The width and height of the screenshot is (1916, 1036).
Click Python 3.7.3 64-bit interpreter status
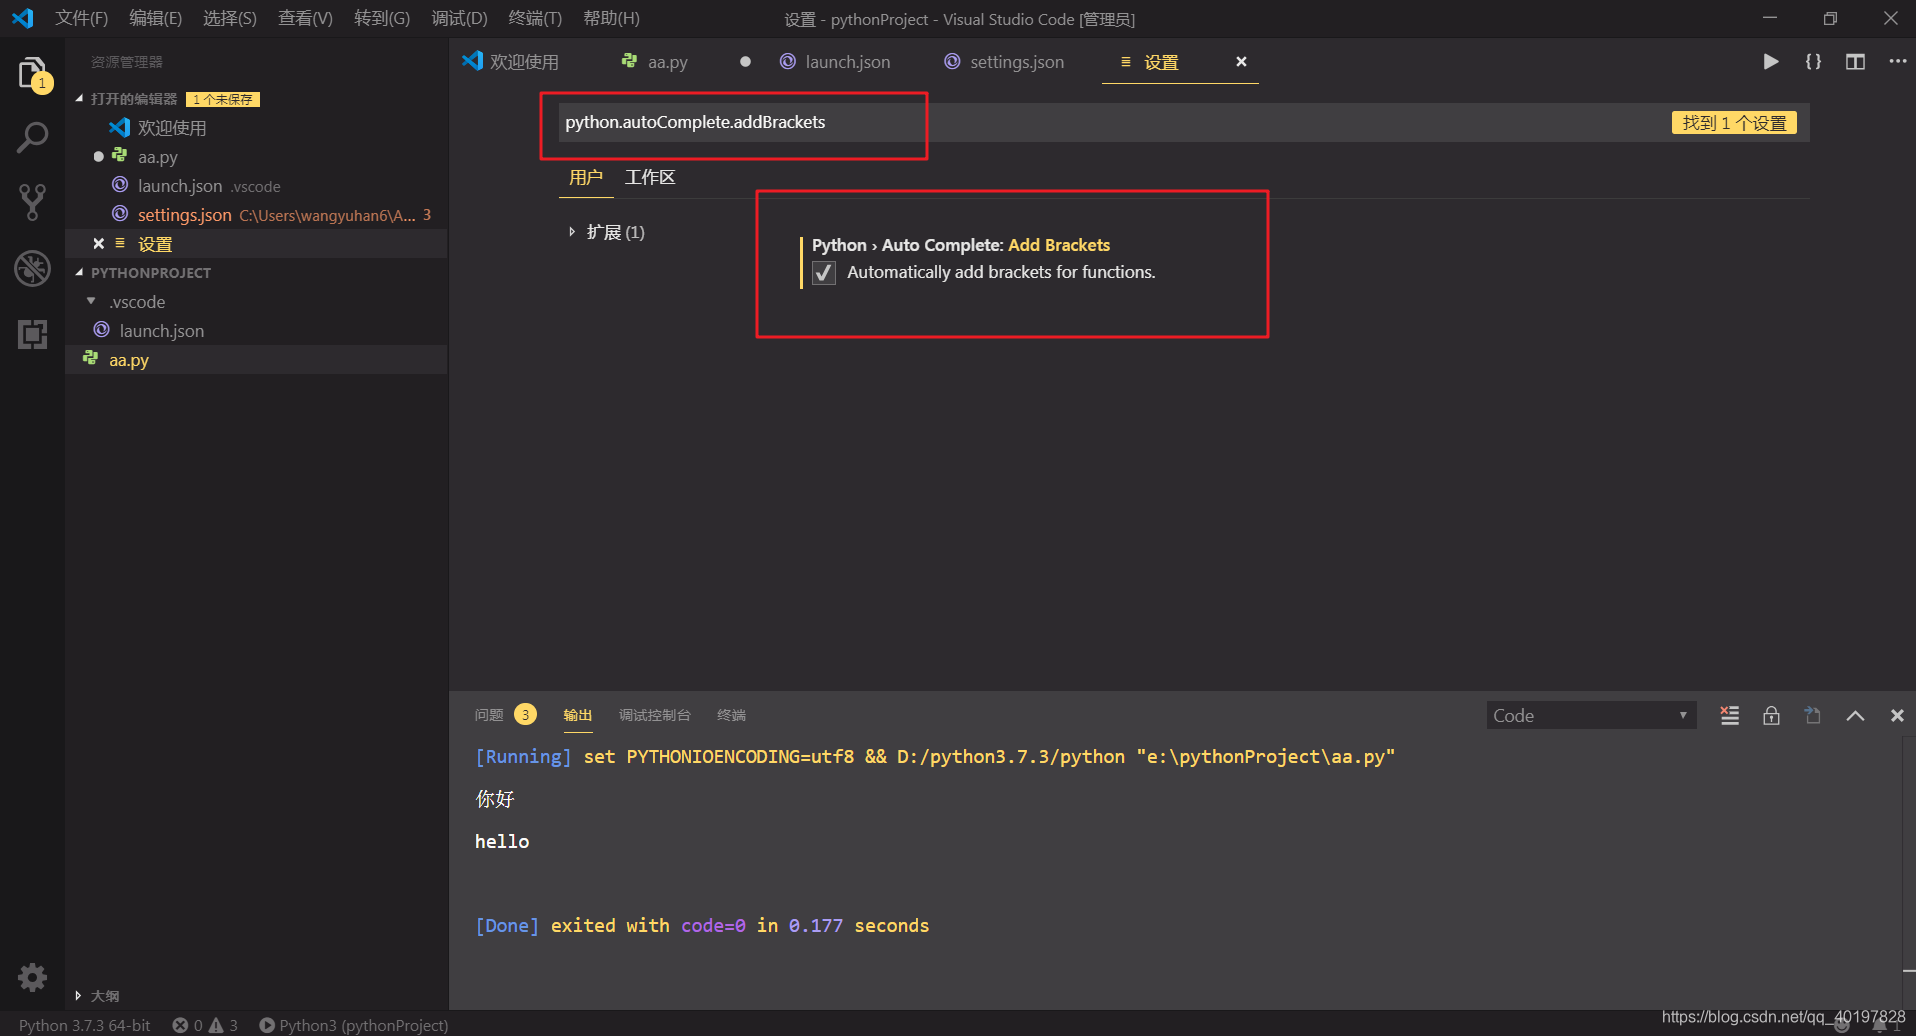84,1025
